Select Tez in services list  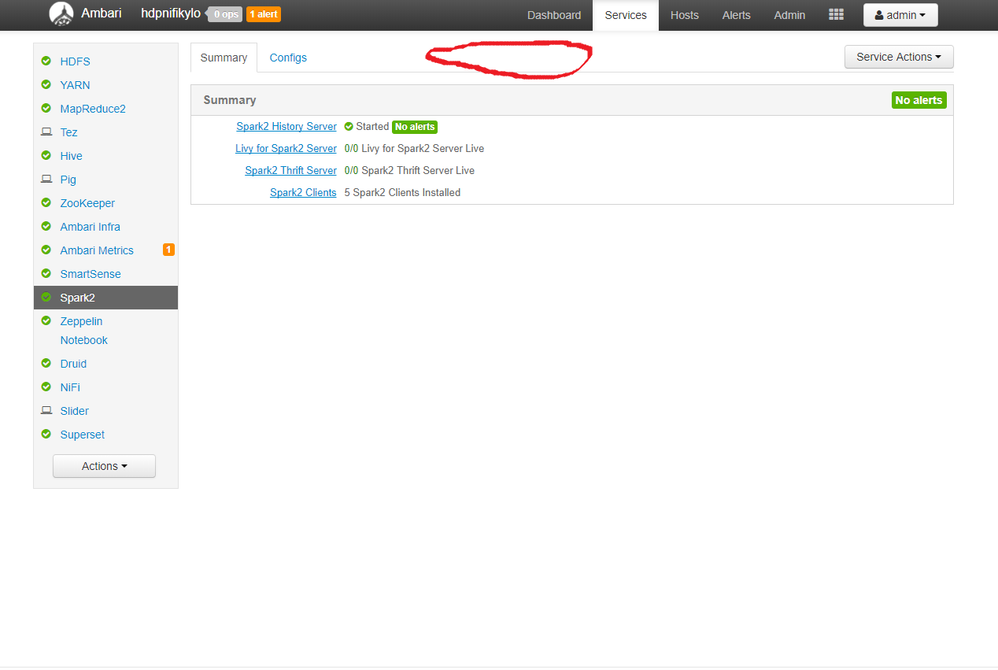pyautogui.click(x=69, y=132)
